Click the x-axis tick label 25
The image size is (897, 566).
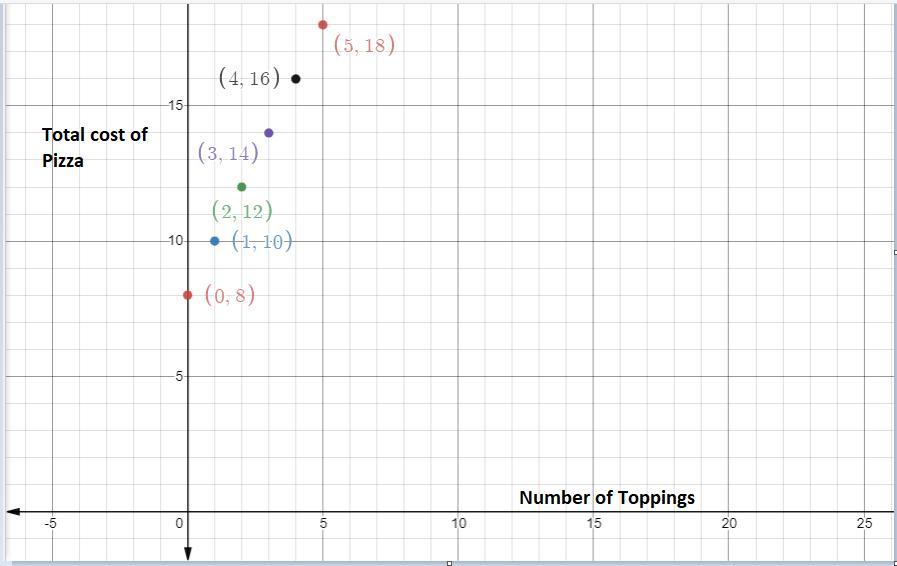point(864,523)
